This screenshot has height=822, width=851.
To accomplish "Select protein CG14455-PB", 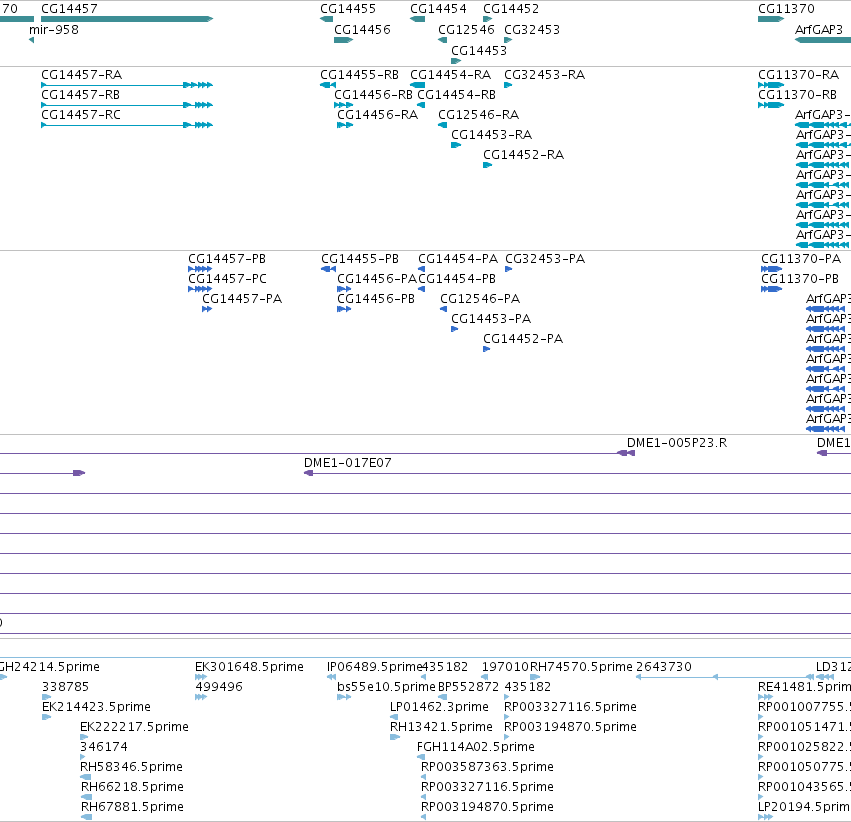I will click(x=360, y=258).
